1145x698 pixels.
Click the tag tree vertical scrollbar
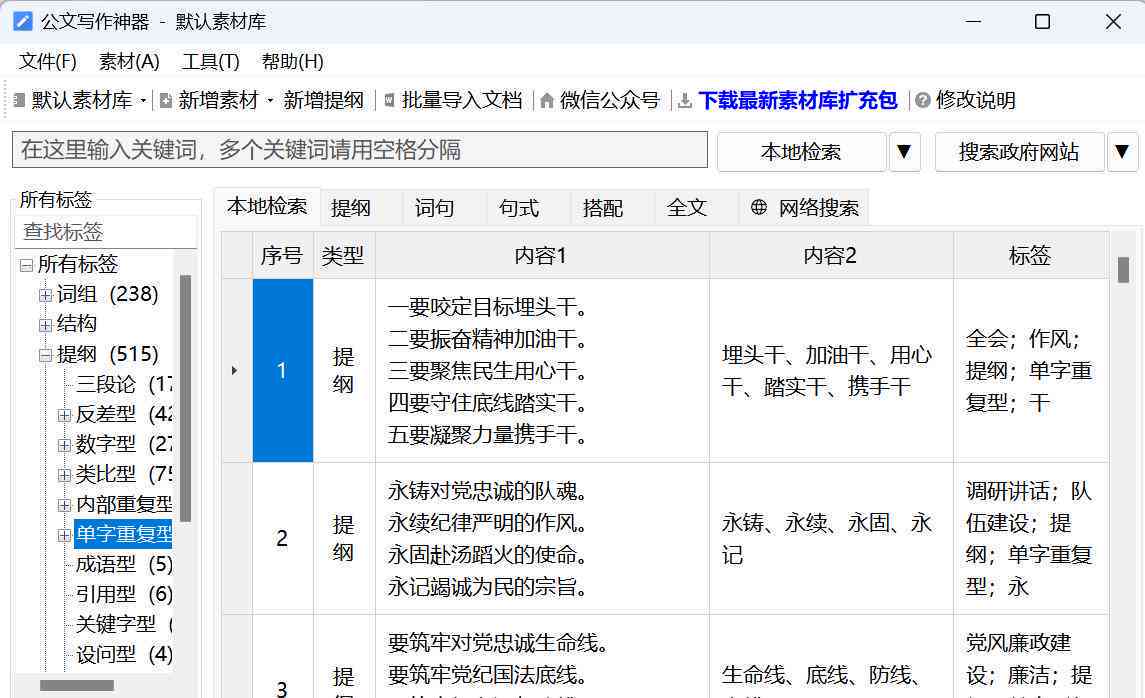coord(185,398)
